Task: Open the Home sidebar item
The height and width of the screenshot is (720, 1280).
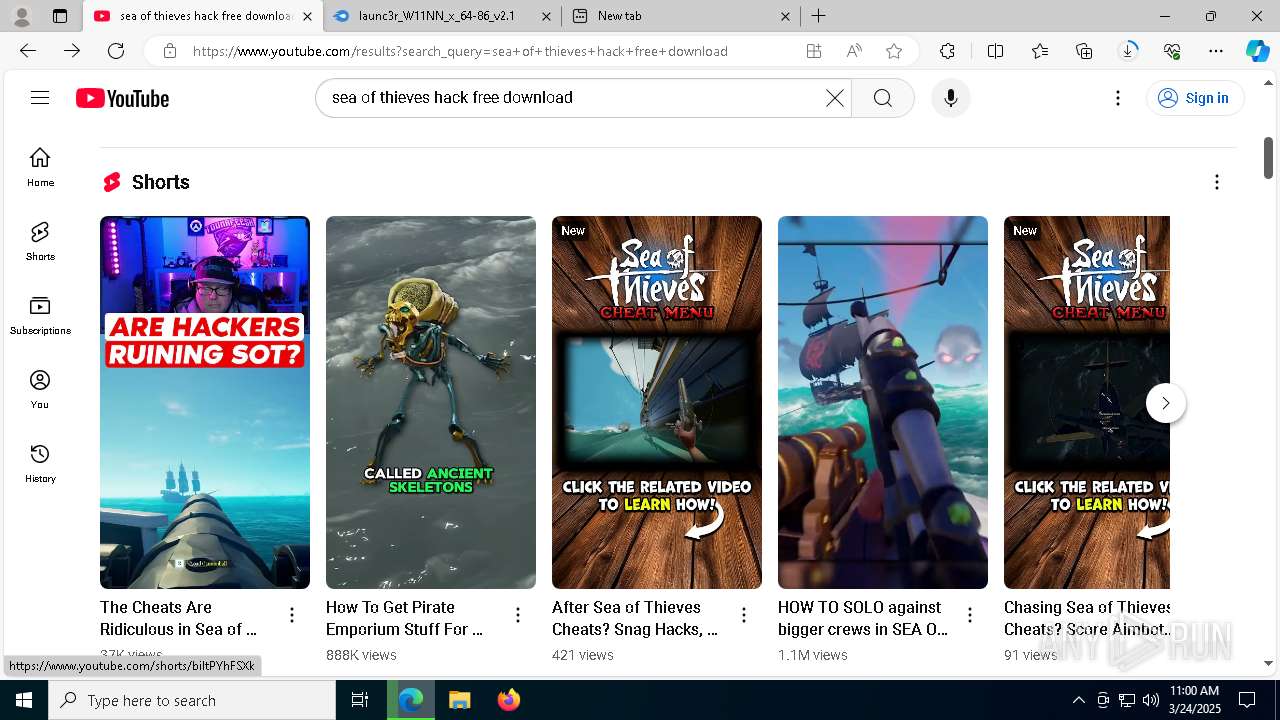Action: (x=40, y=167)
